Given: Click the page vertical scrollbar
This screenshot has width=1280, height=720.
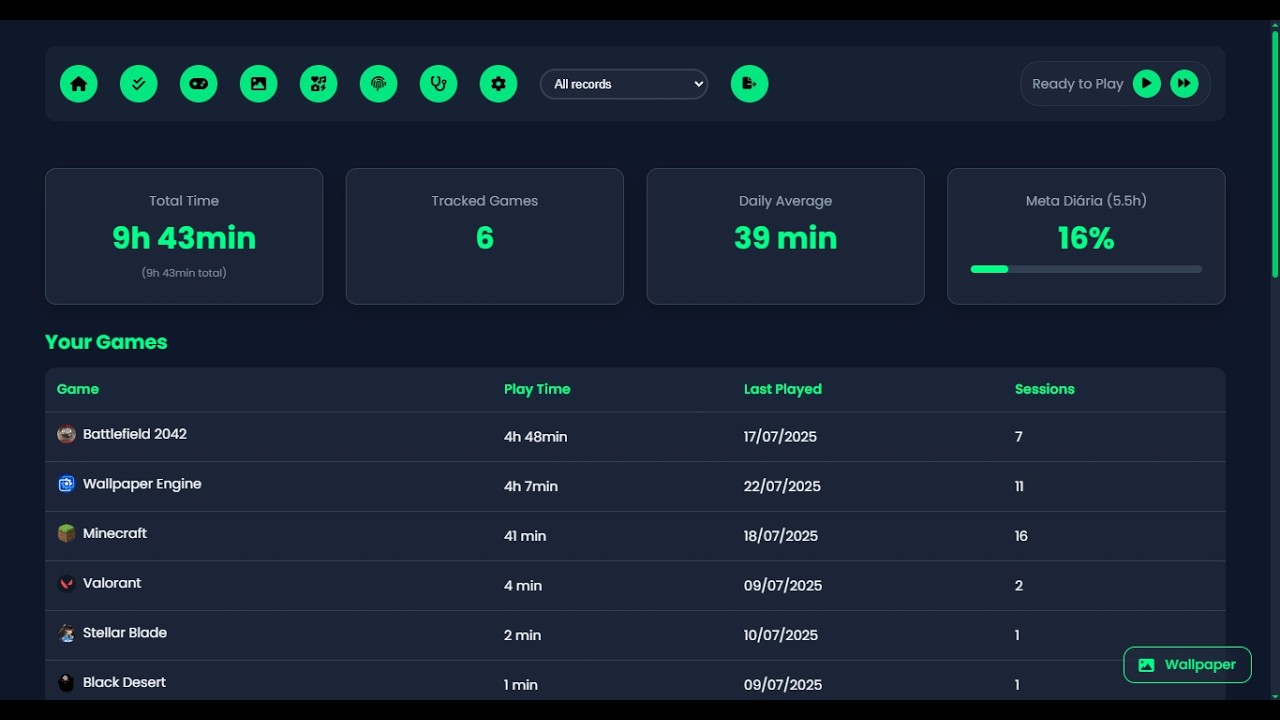Looking at the screenshot, I should (x=1275, y=155).
